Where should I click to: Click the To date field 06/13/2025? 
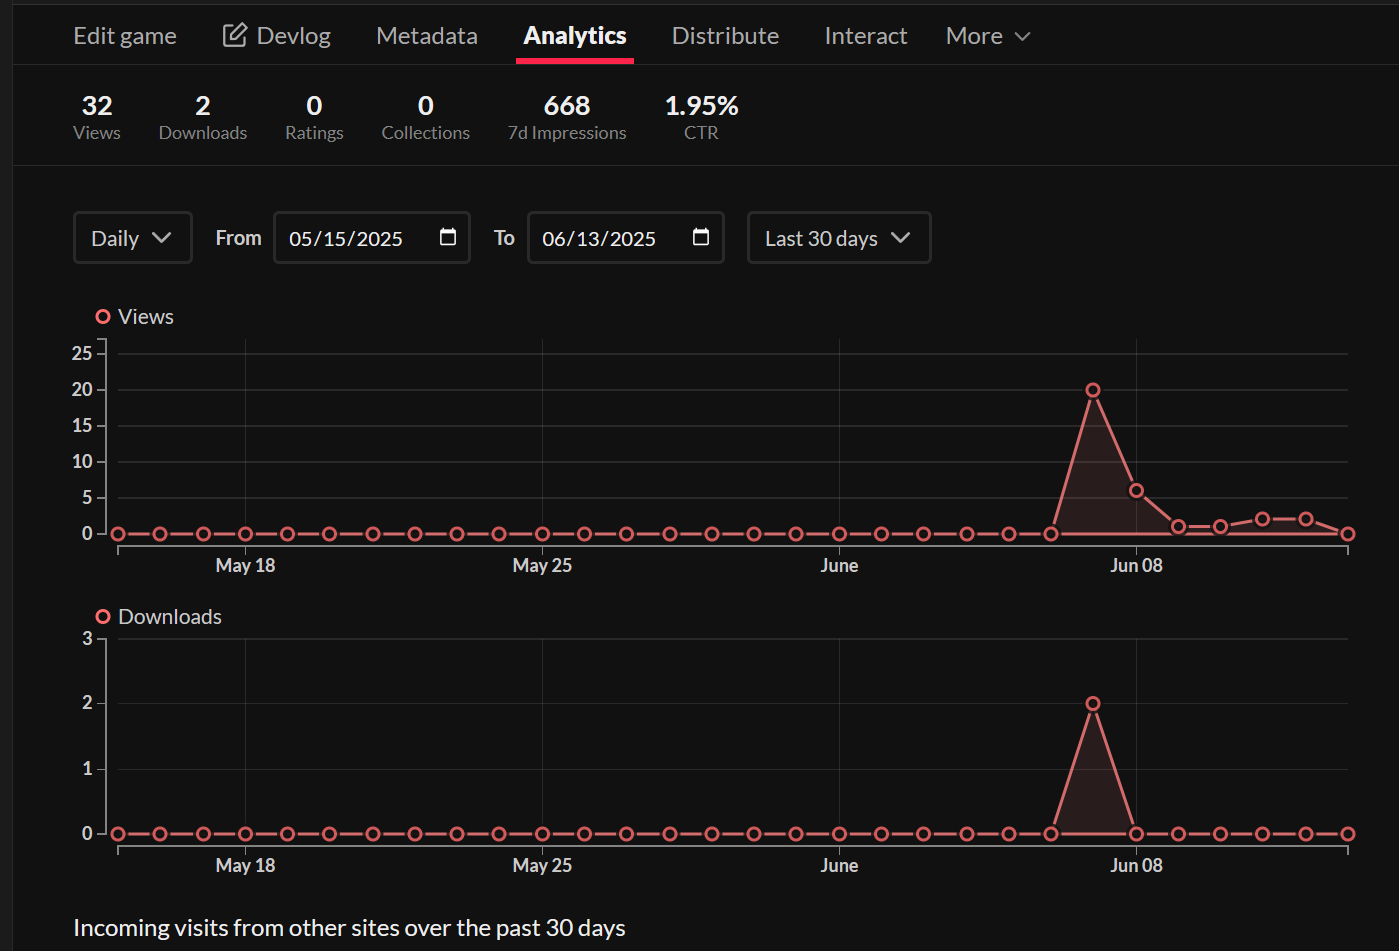626,238
